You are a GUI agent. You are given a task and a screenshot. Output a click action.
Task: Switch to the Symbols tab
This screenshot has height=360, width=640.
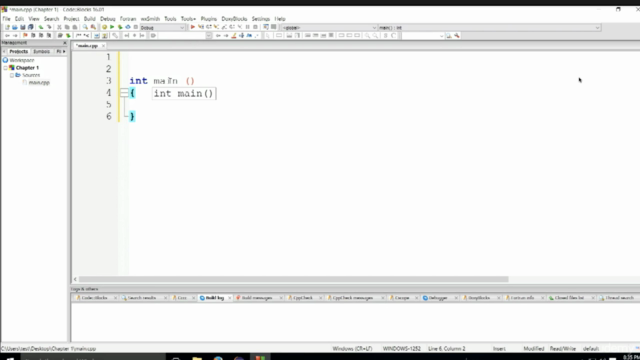(x=42, y=51)
